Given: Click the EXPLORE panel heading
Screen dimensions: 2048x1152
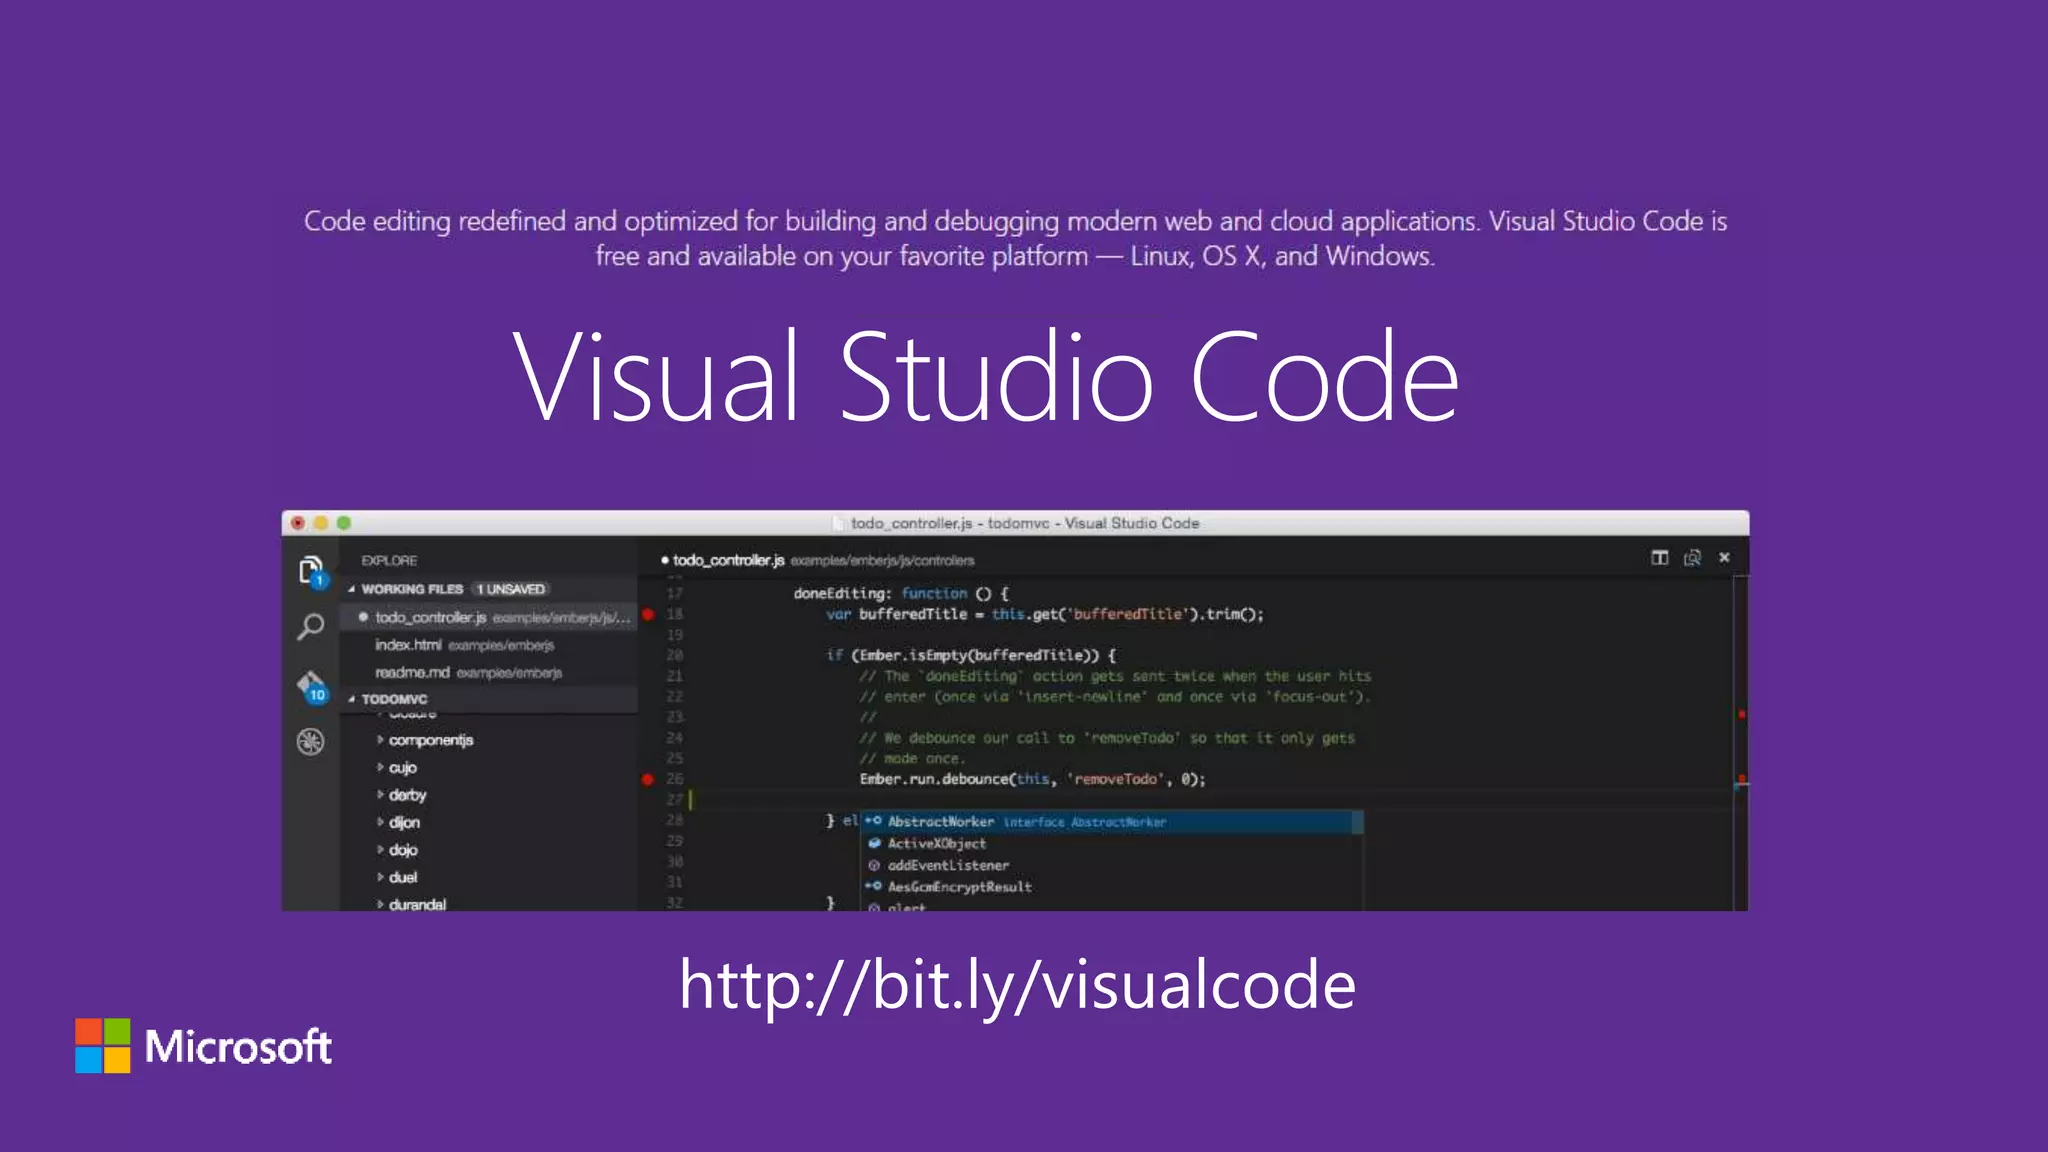Looking at the screenshot, I should pyautogui.click(x=389, y=561).
